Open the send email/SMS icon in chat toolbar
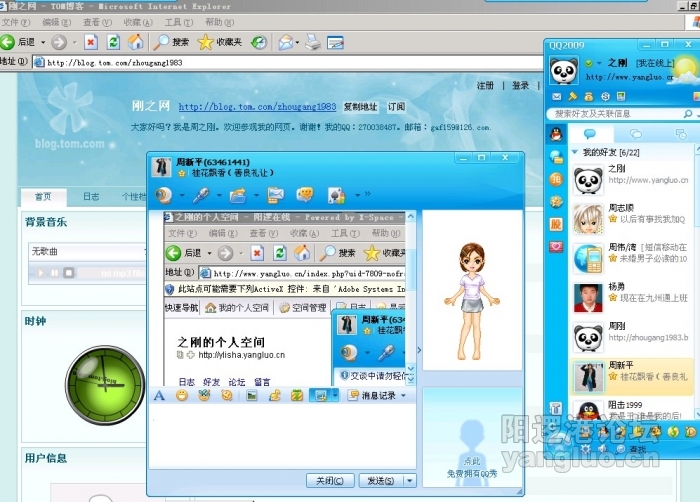The height and width of the screenshot is (502, 700). click(x=275, y=195)
